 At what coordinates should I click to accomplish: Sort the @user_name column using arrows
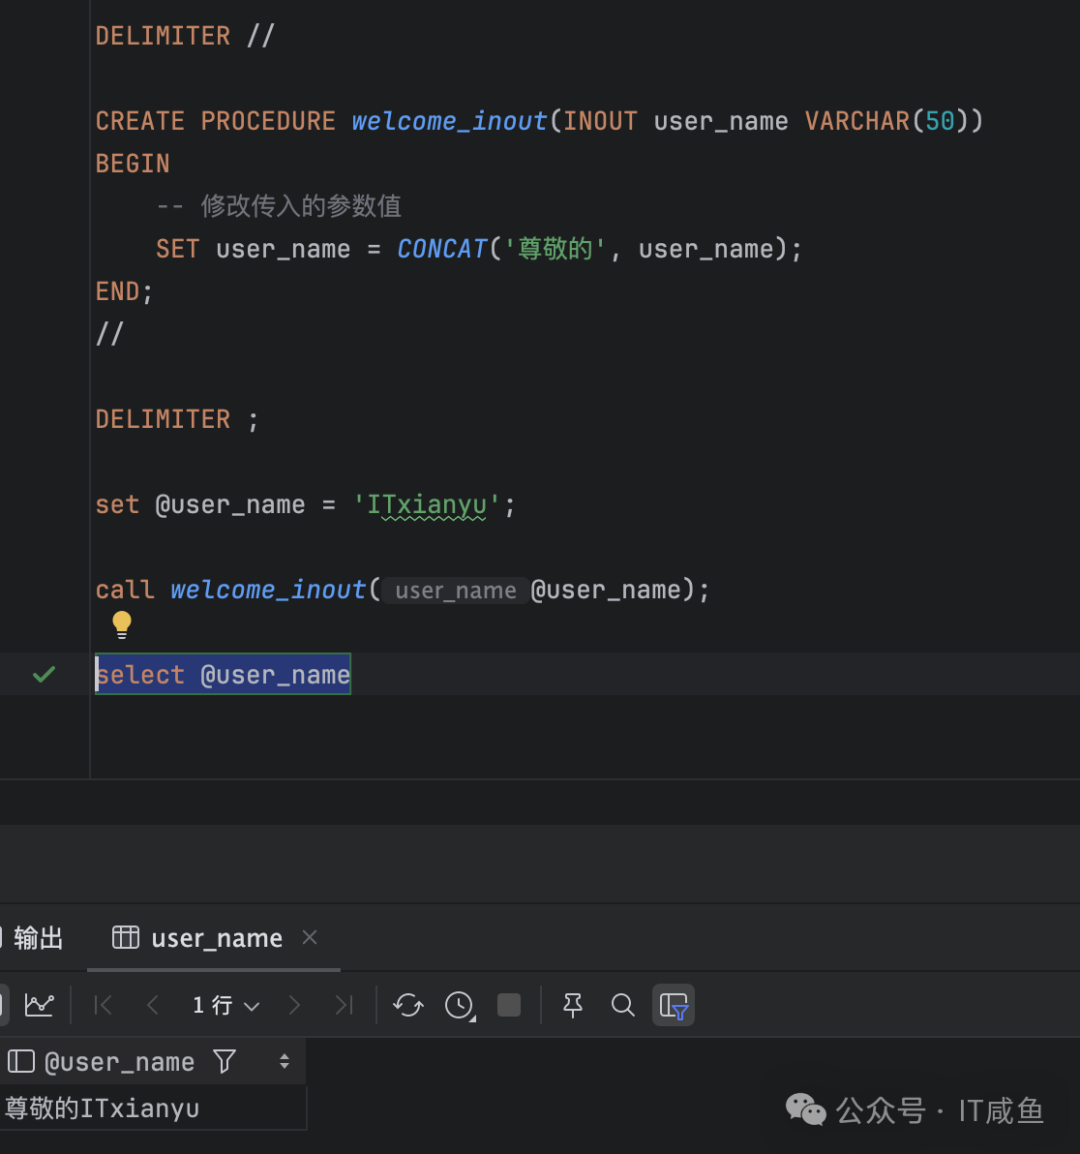point(284,1061)
